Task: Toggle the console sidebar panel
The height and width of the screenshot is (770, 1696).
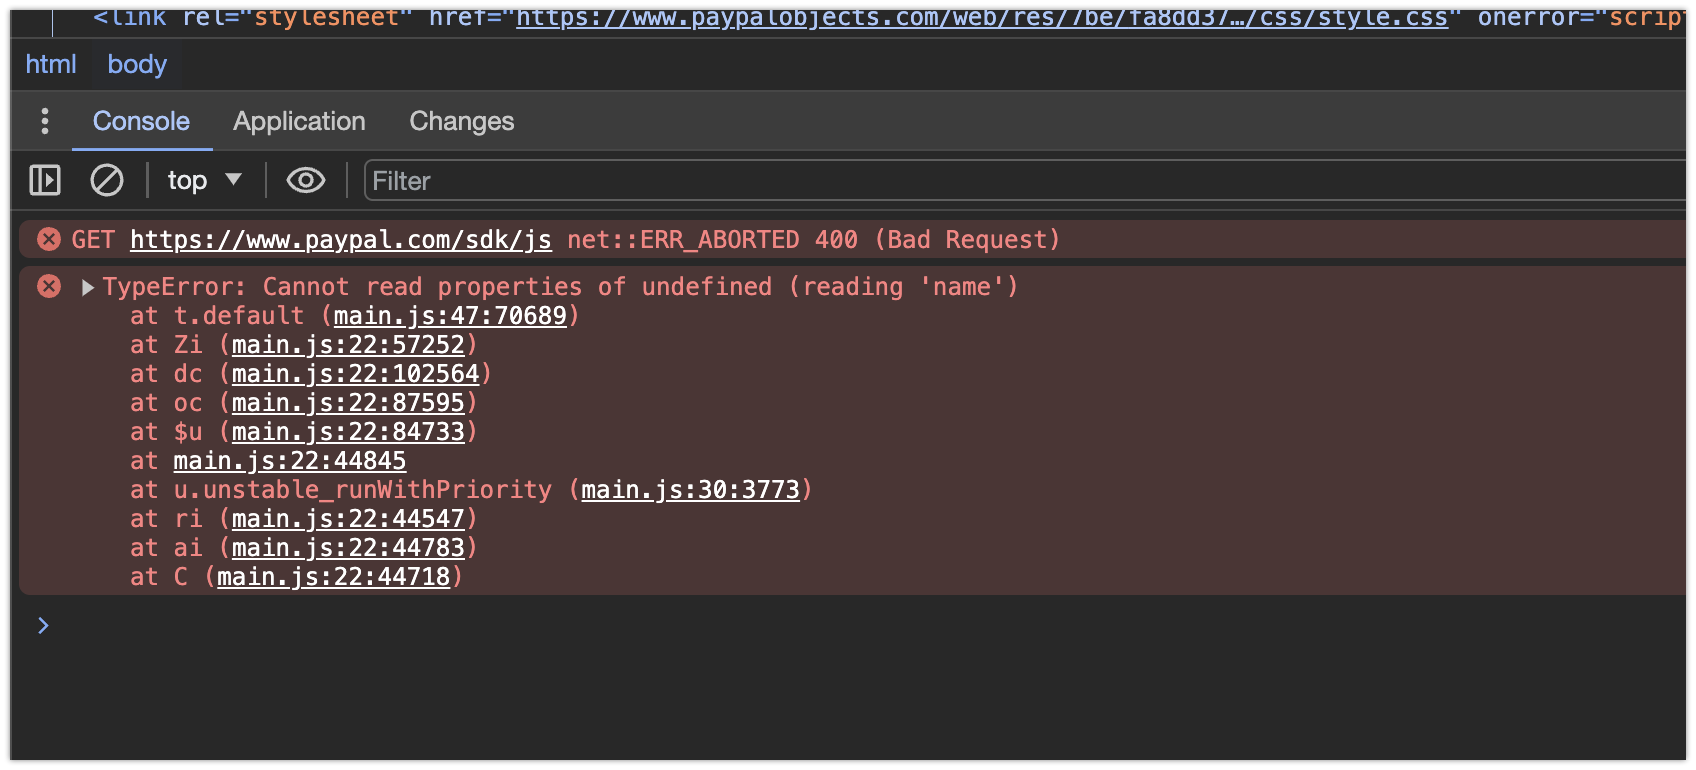Action: [x=44, y=180]
